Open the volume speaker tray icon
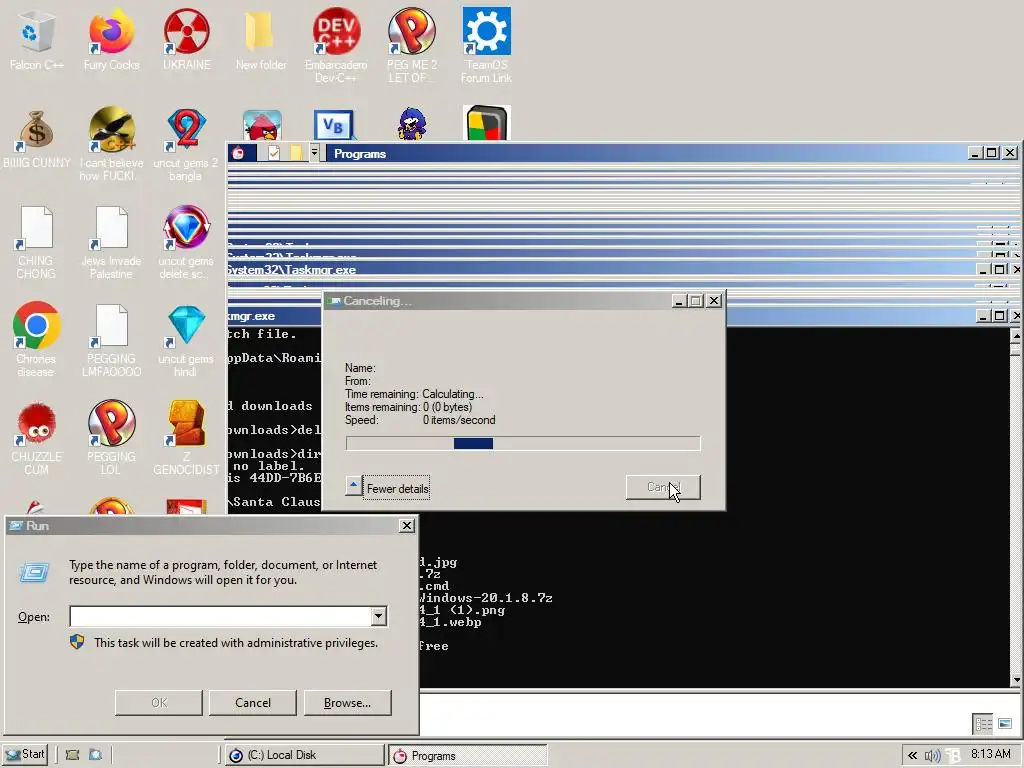1024x768 pixels. click(933, 756)
